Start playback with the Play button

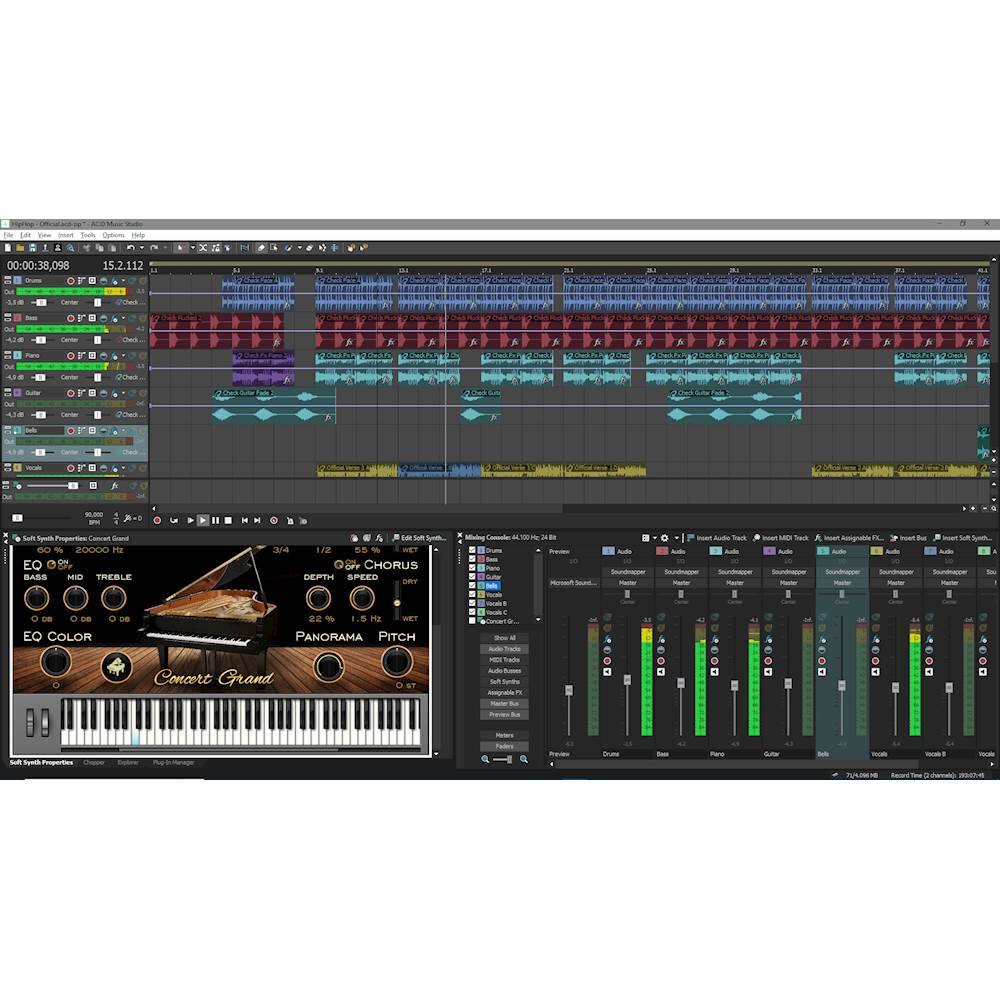click(x=203, y=520)
